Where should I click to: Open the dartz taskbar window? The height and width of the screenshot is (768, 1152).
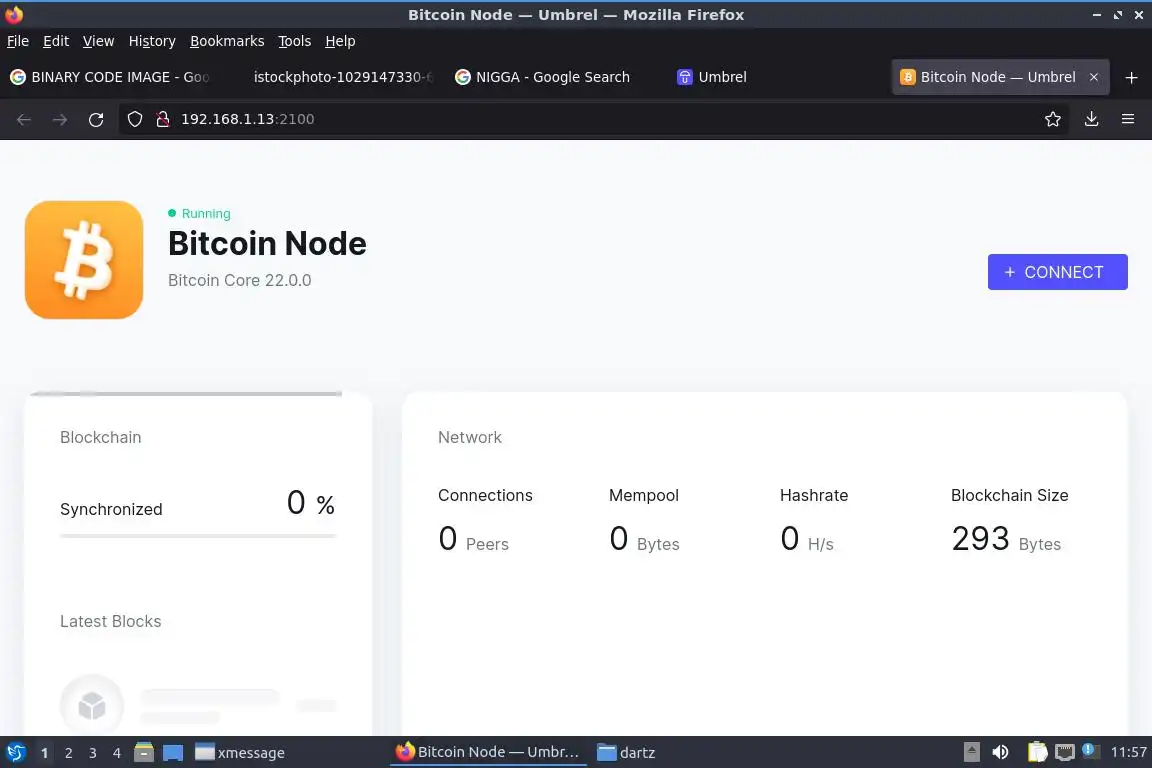[627, 753]
